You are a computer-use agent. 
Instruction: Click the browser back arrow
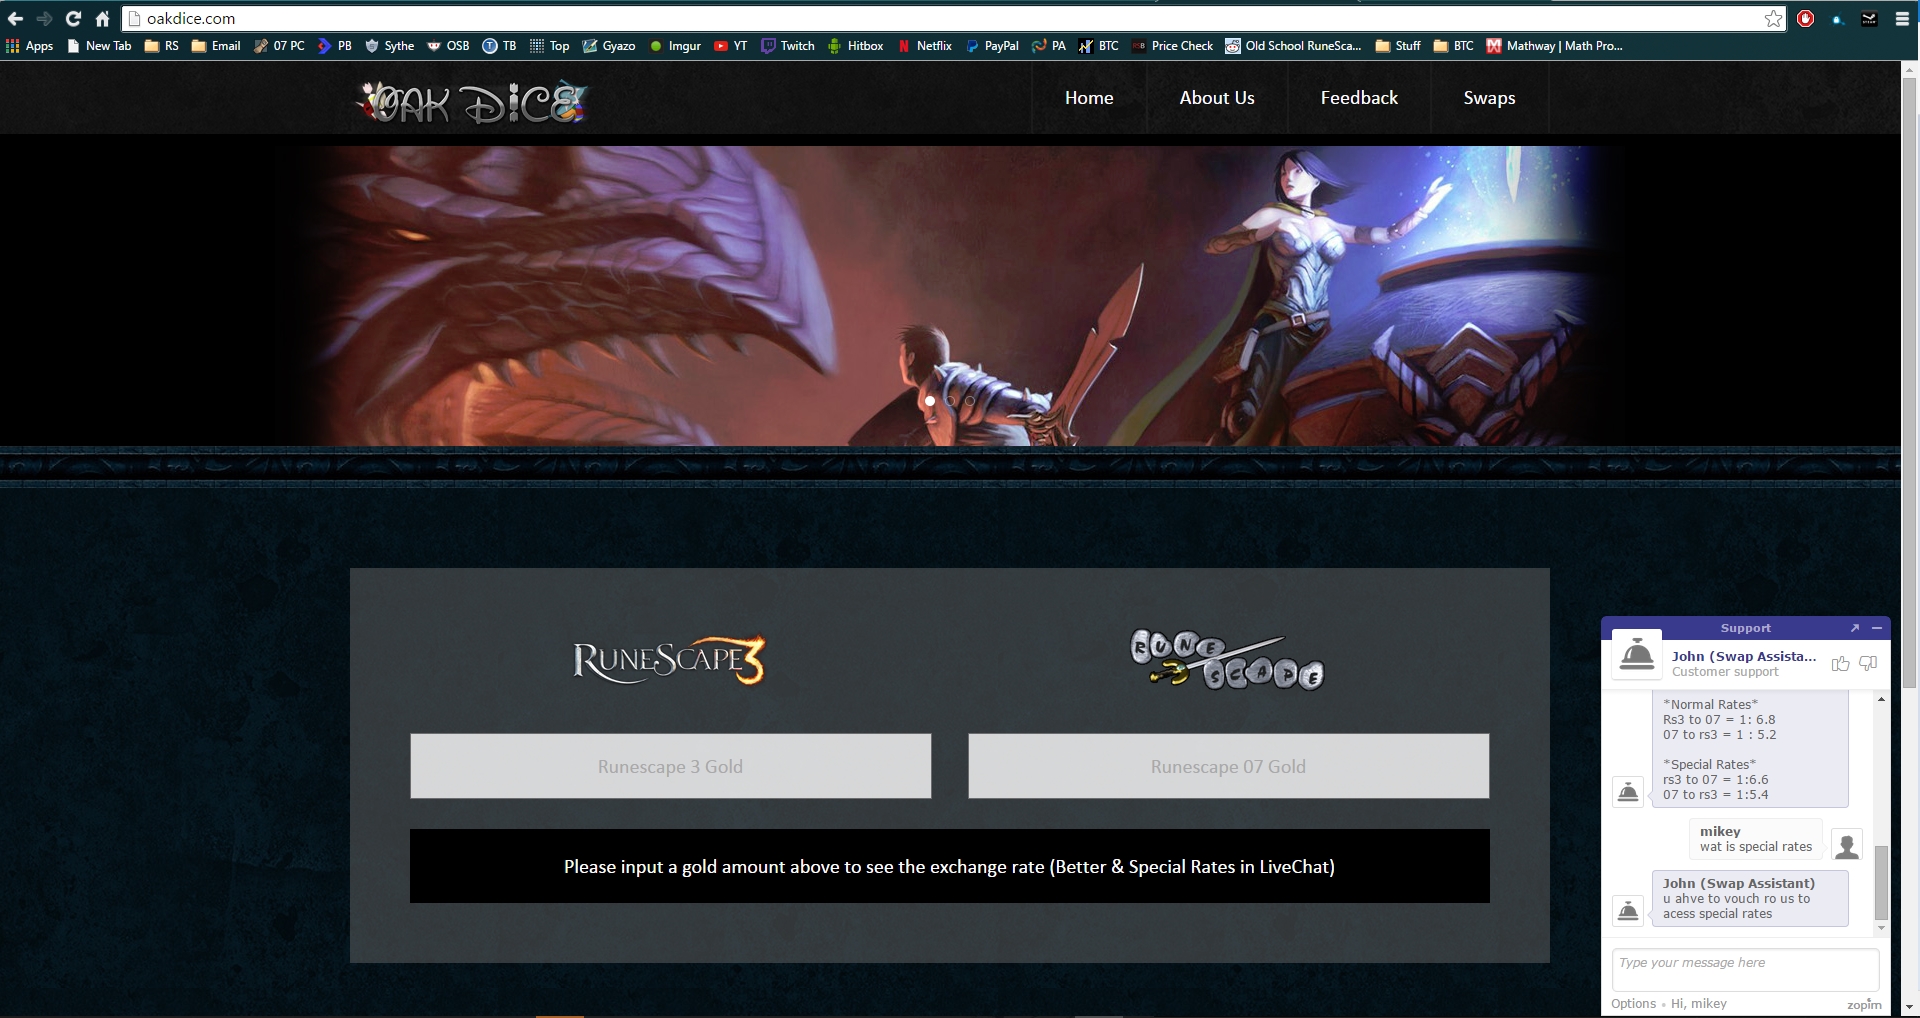pyautogui.click(x=15, y=19)
